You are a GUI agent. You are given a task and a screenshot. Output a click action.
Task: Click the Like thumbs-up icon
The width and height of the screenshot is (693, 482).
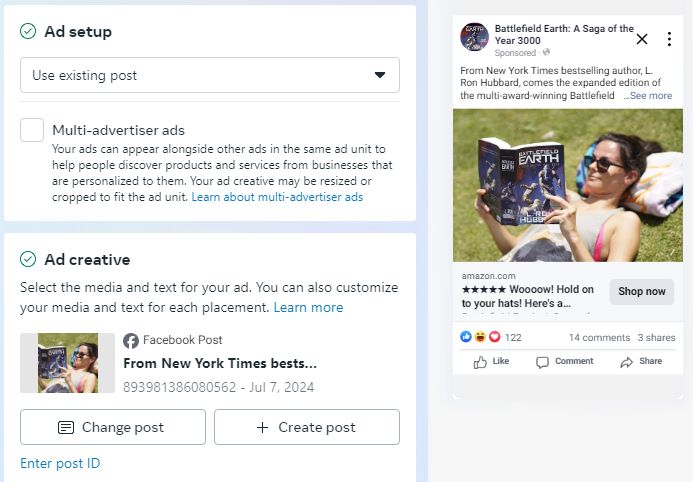tap(481, 362)
